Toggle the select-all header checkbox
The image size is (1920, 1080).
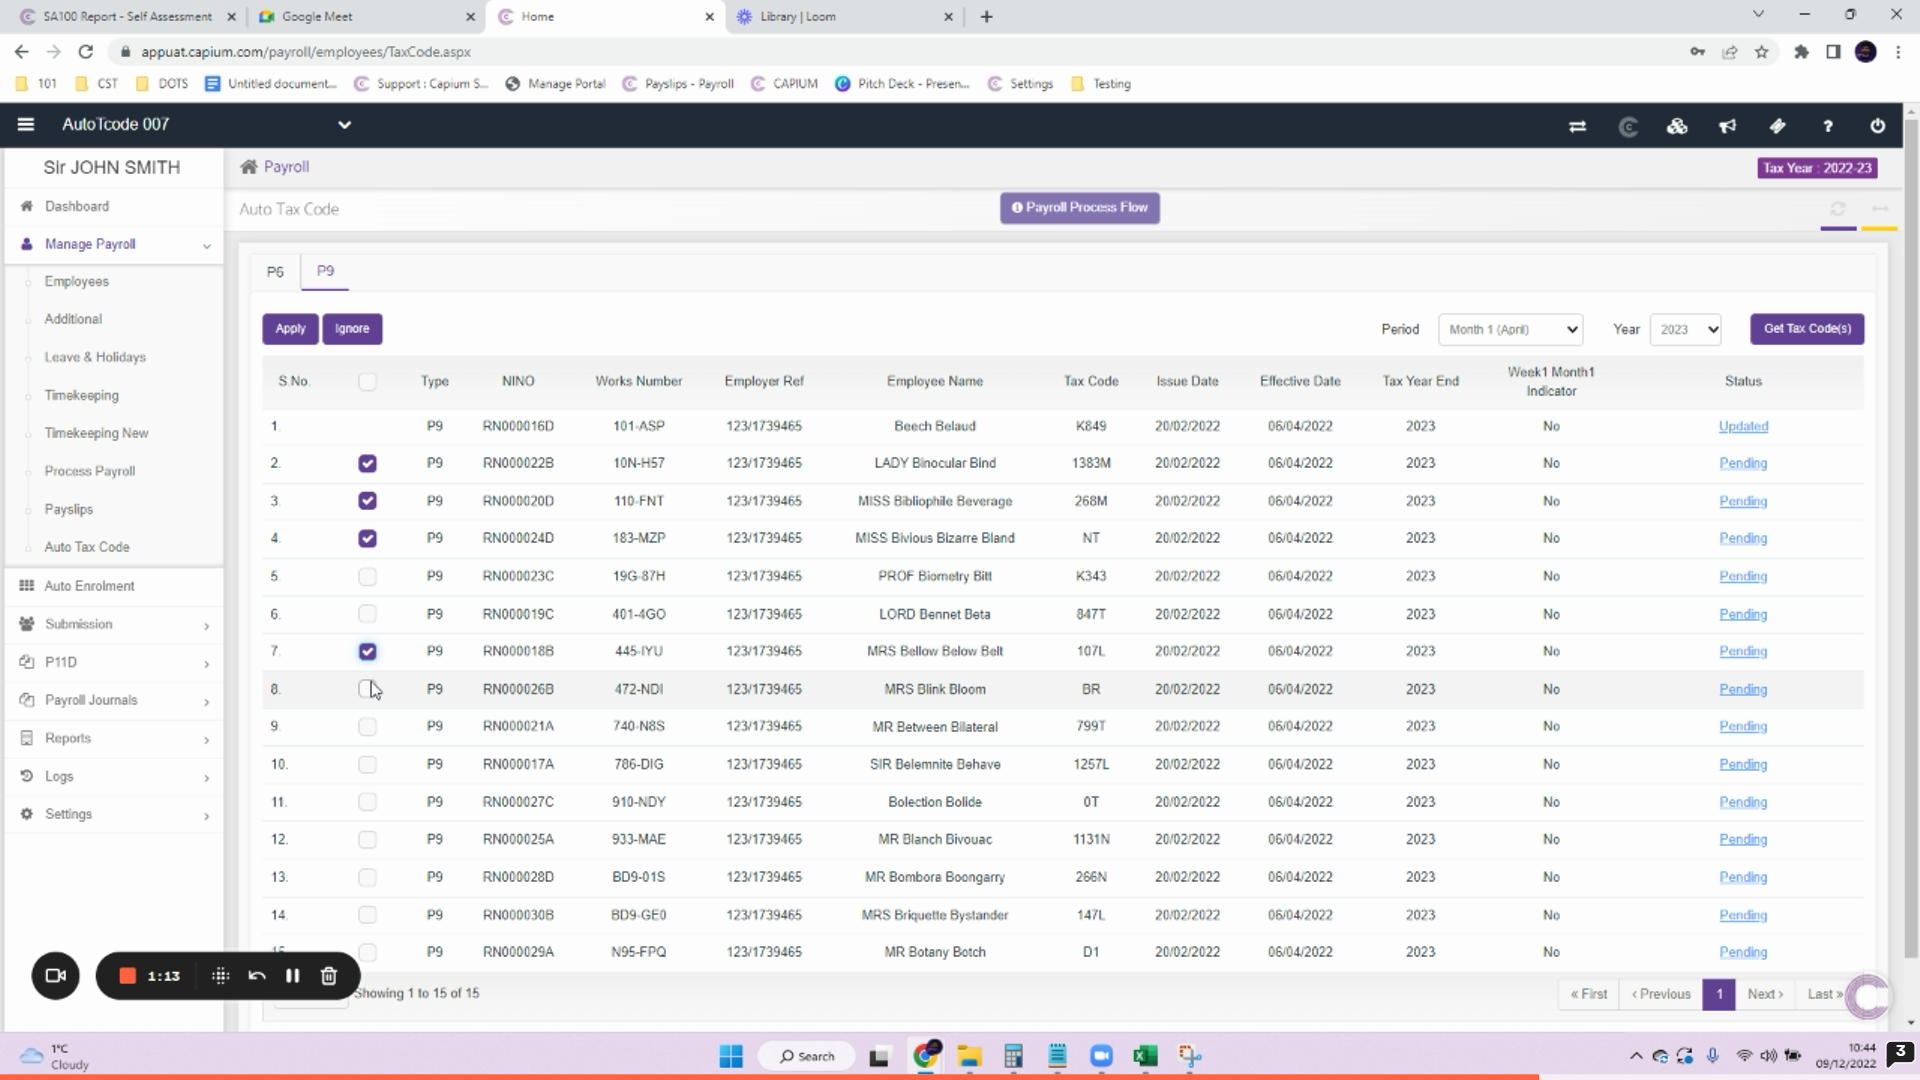pos(367,381)
